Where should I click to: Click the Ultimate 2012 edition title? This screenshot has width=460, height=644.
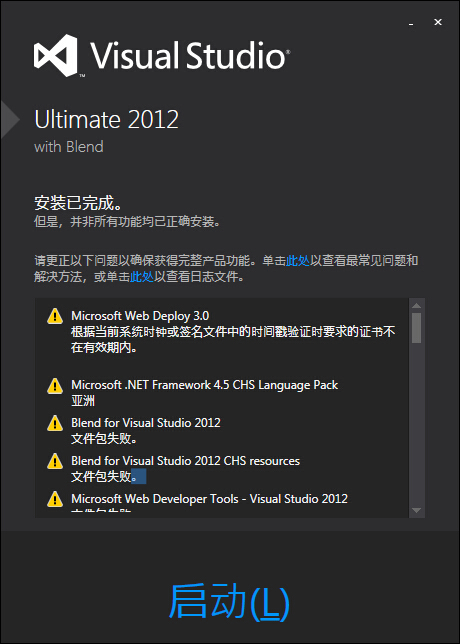pyautogui.click(x=106, y=120)
